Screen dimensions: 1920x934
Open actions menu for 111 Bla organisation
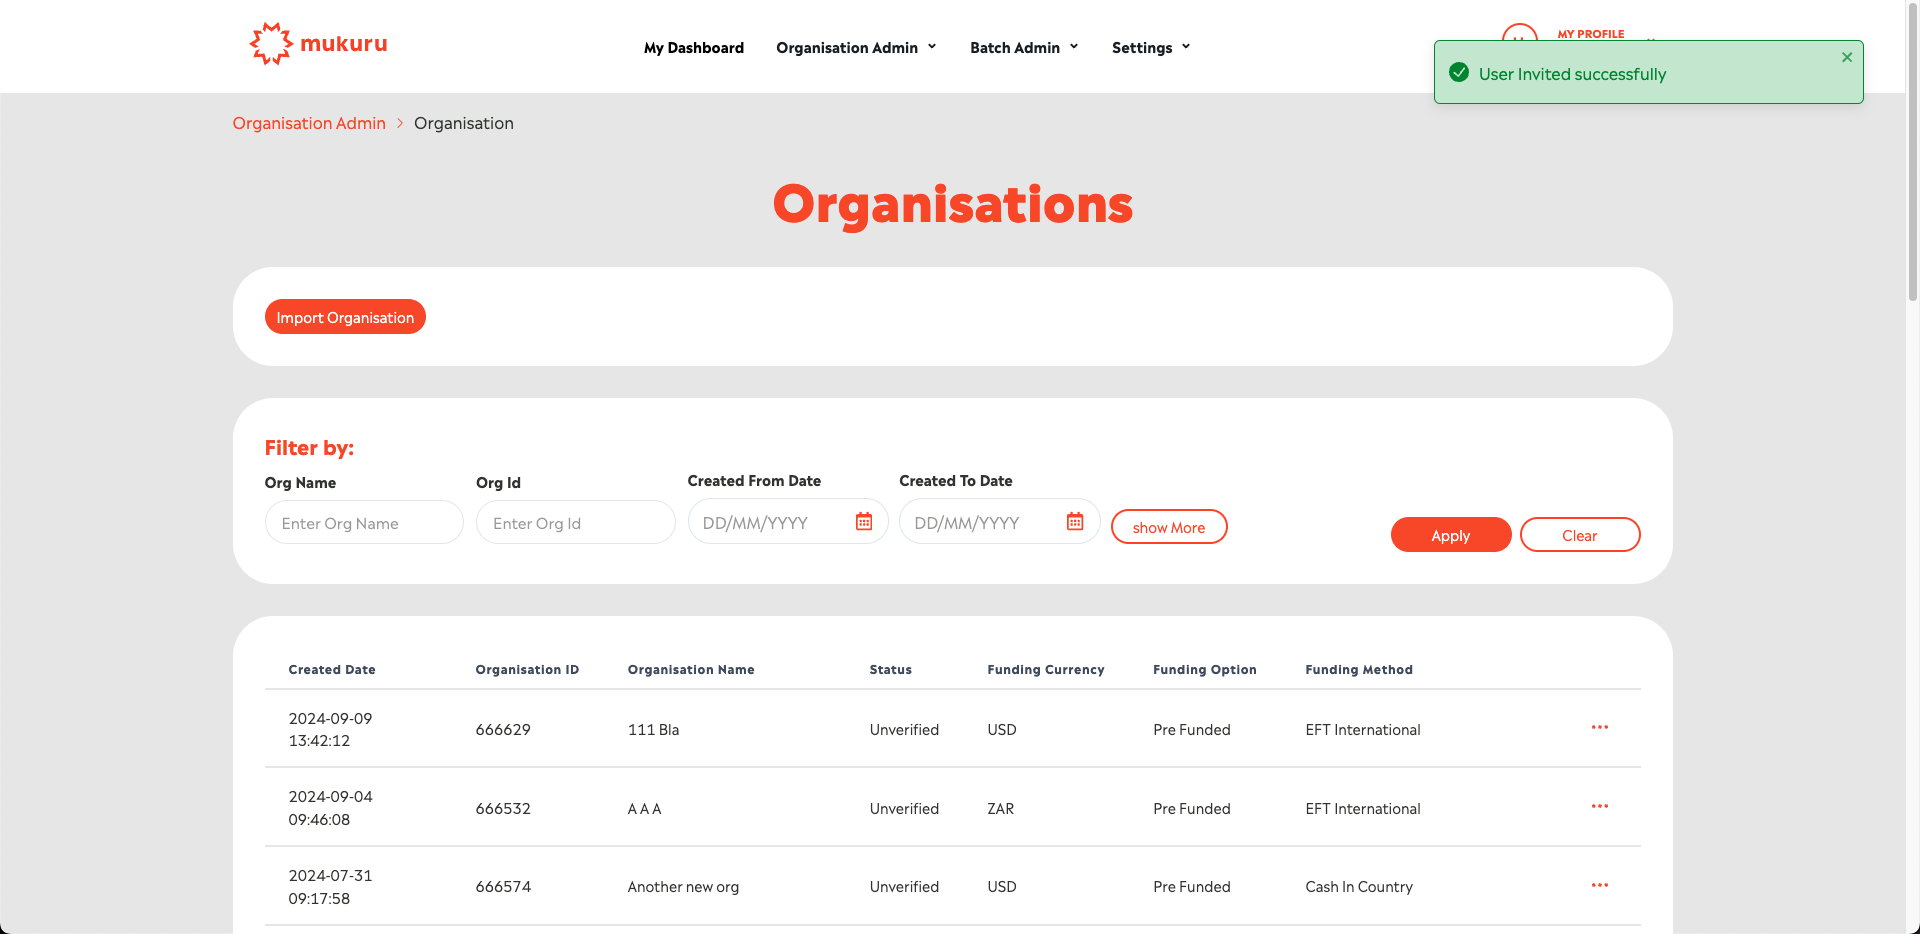(1599, 728)
